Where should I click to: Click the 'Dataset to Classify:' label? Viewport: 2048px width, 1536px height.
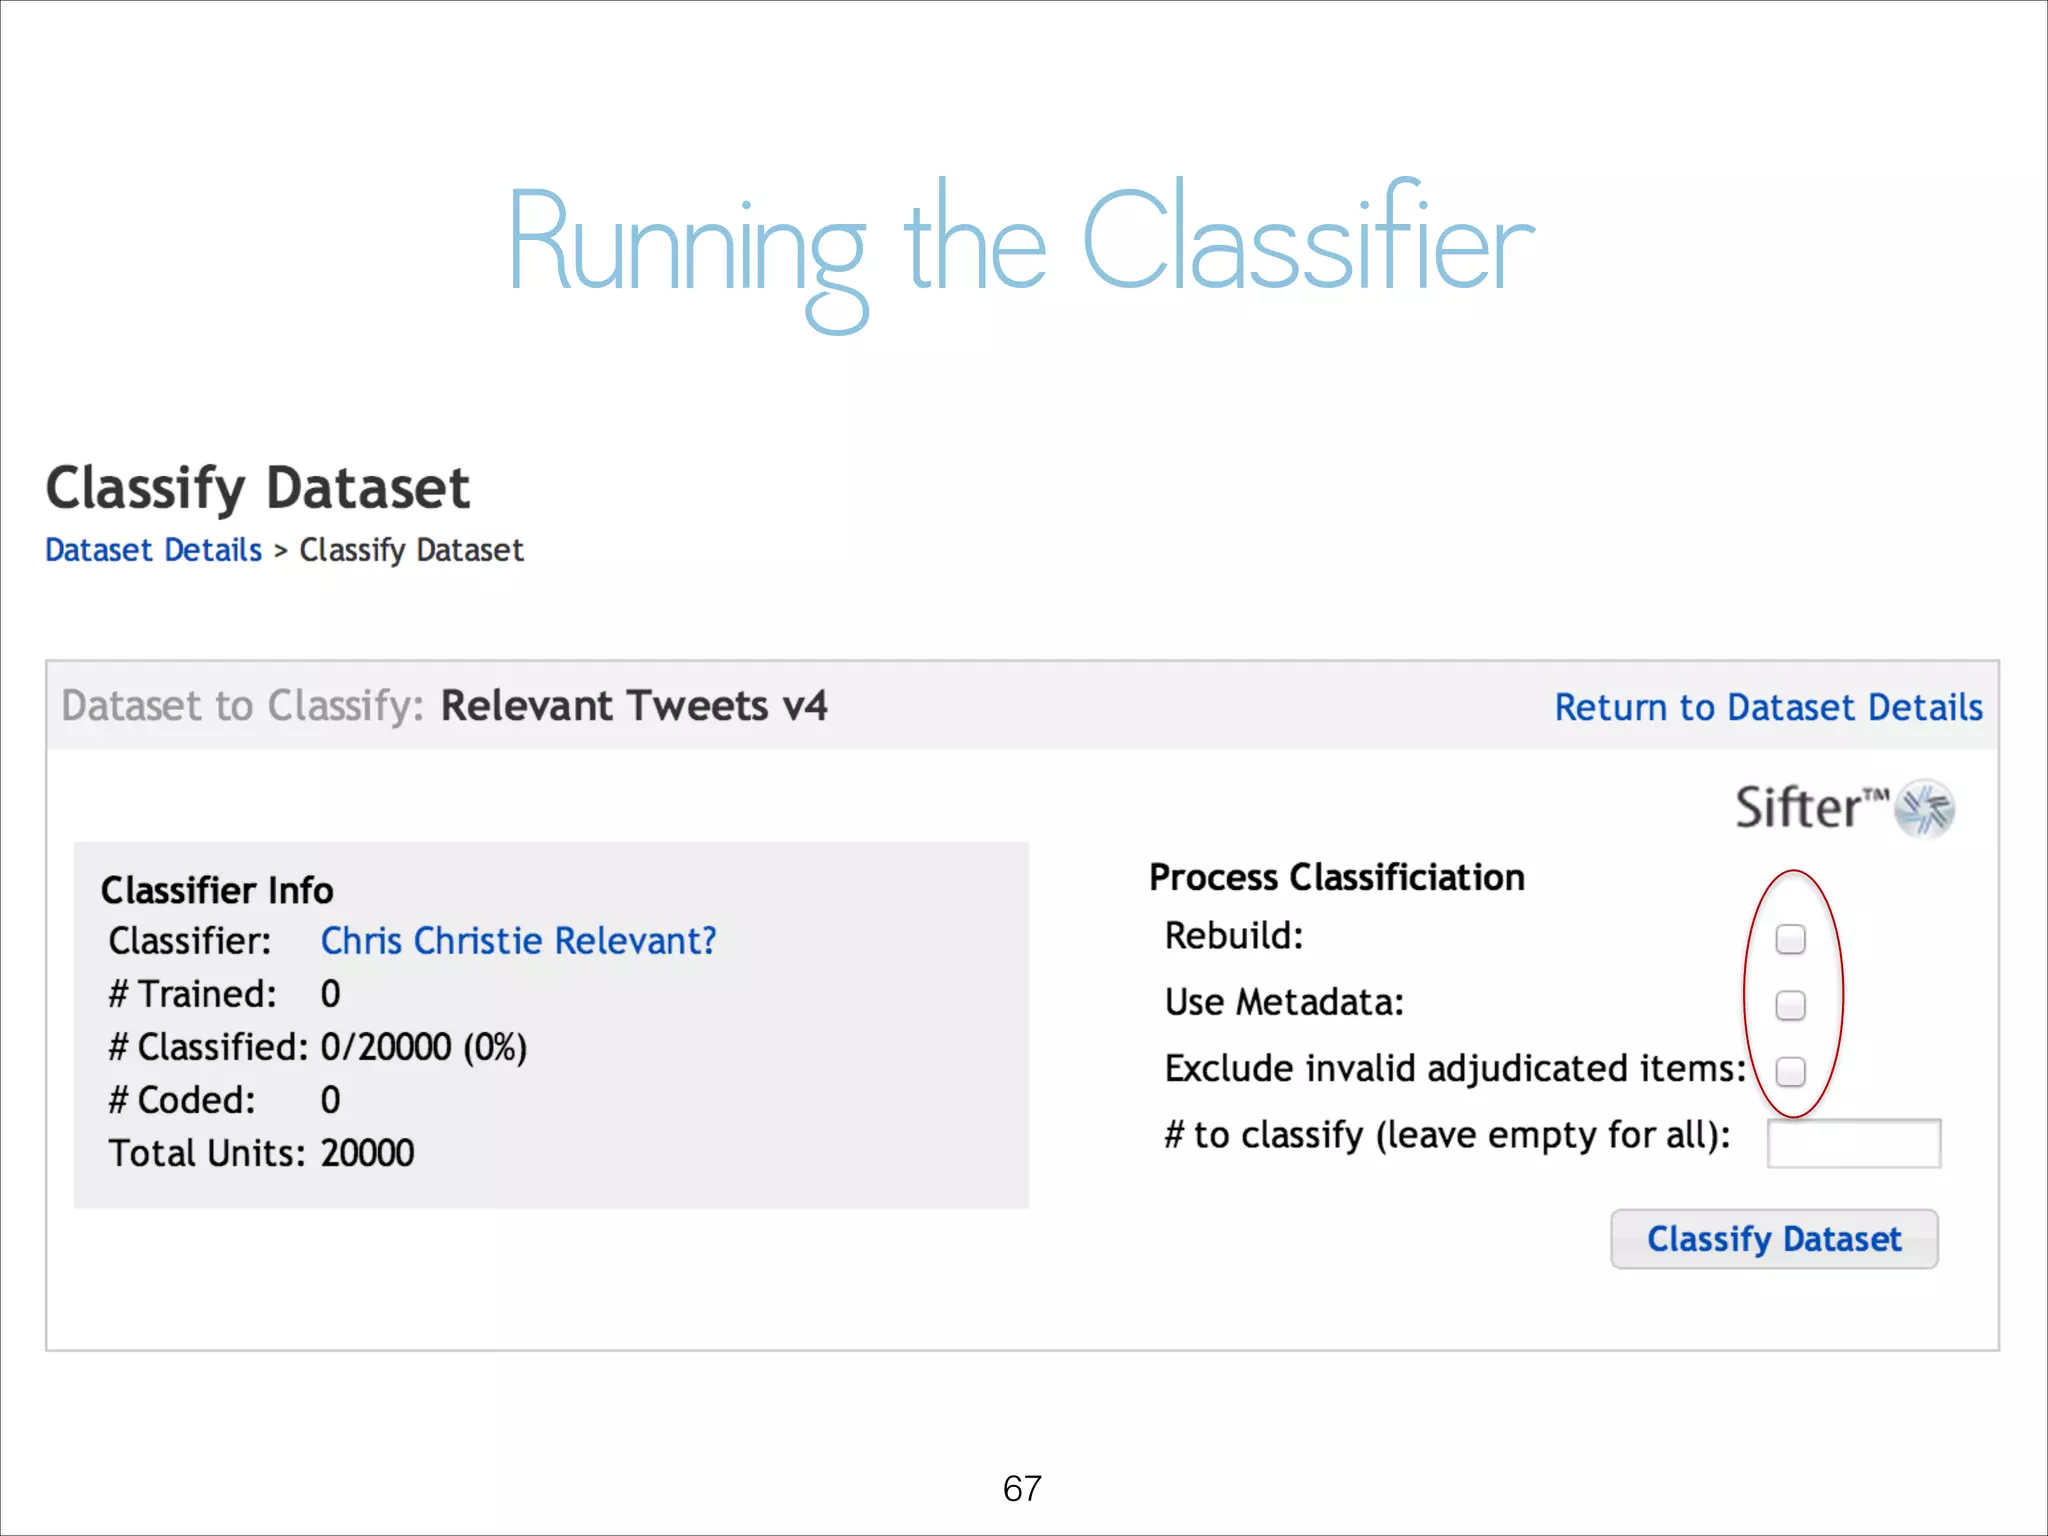tap(243, 706)
